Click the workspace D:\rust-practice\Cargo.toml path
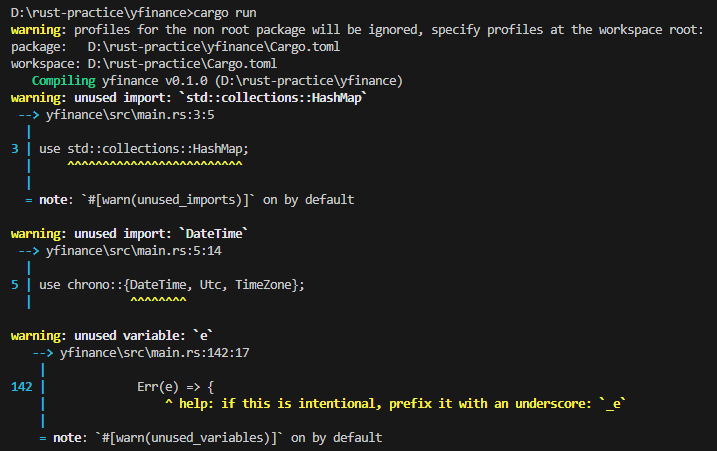Image resolution: width=717 pixels, height=451 pixels. click(182, 64)
